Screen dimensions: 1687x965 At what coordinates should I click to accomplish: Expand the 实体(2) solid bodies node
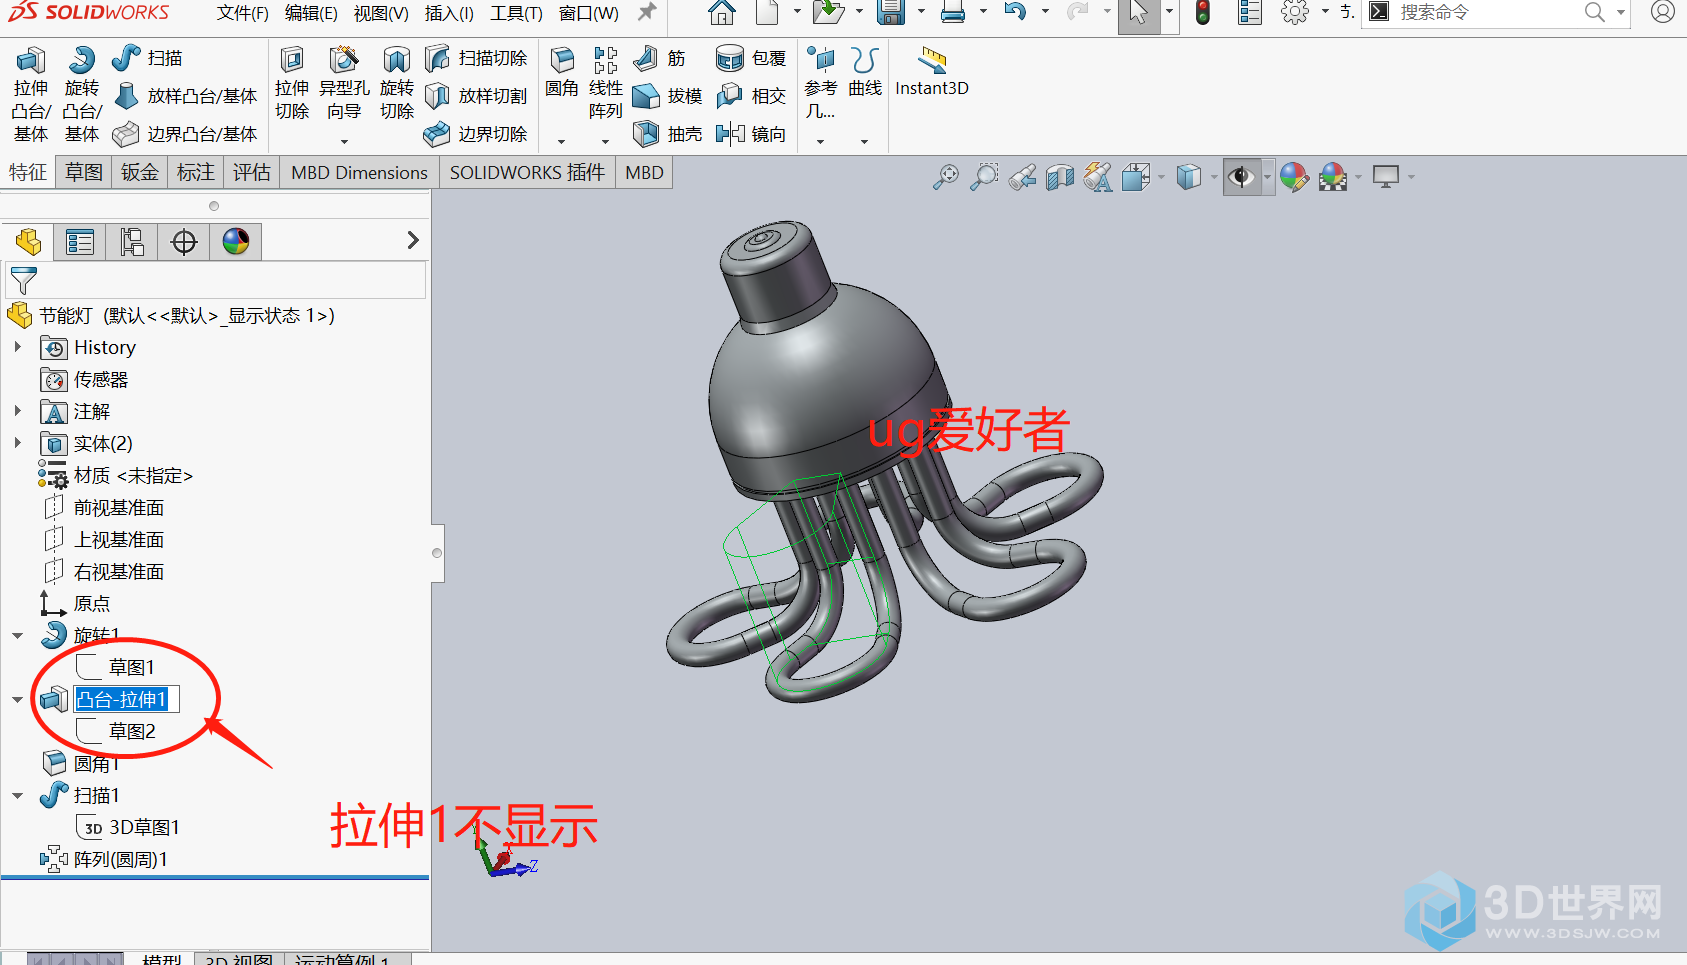(17, 443)
